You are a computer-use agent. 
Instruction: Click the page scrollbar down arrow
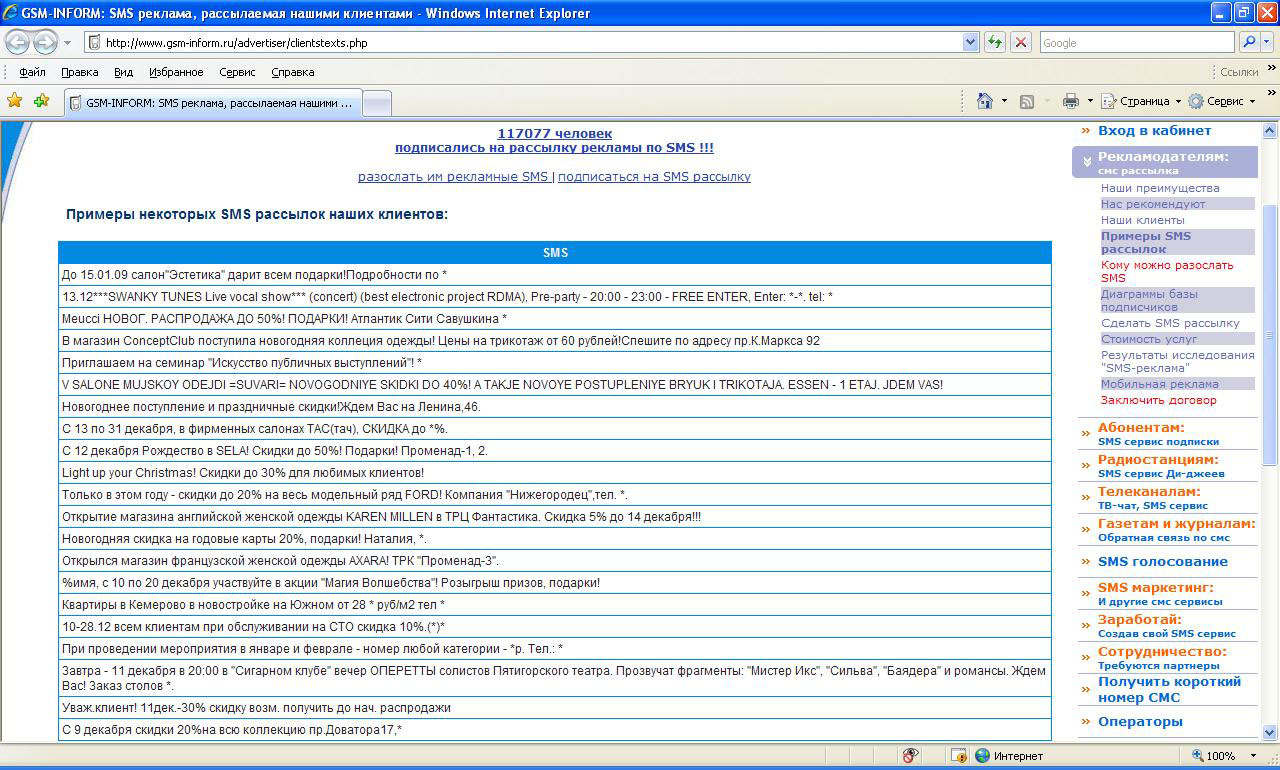pyautogui.click(x=1270, y=732)
